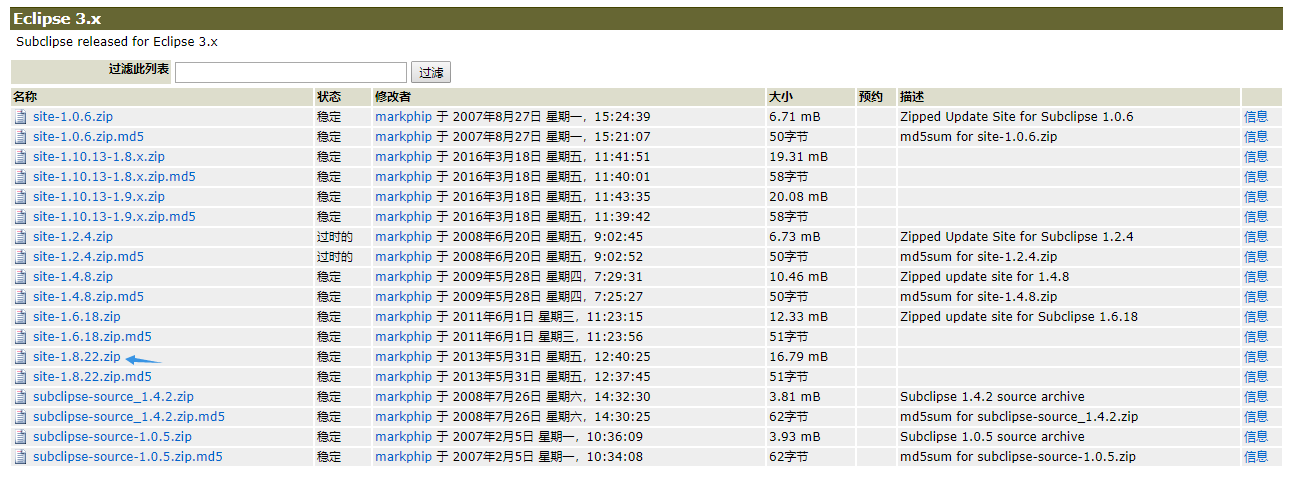Open 信息 link for site-1.4.8.zip
Screen dimensions: 1295x484
click(1256, 277)
